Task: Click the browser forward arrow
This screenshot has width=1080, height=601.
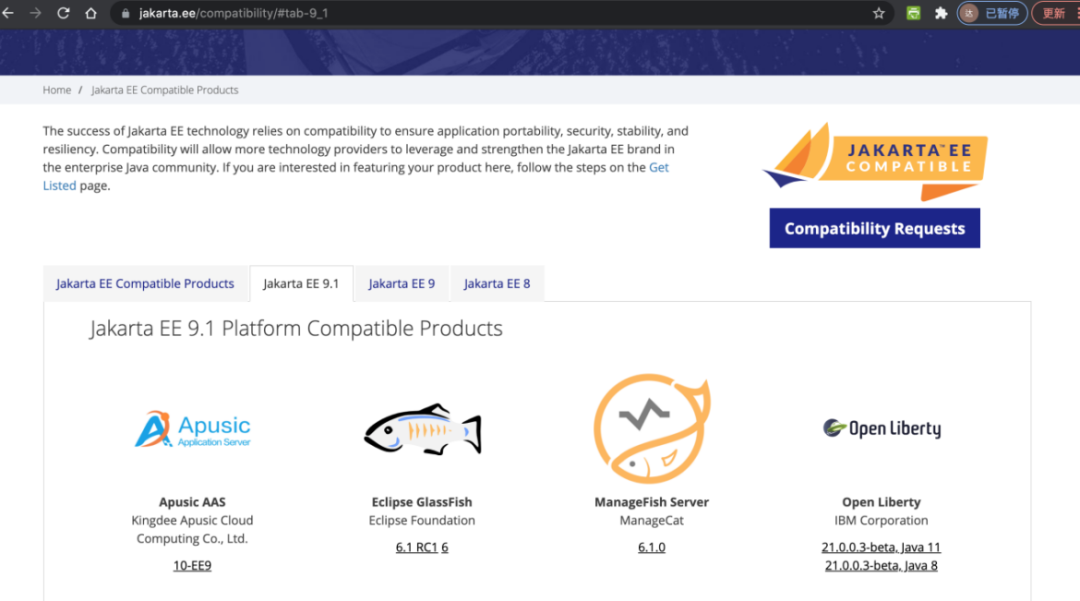Action: tap(36, 14)
